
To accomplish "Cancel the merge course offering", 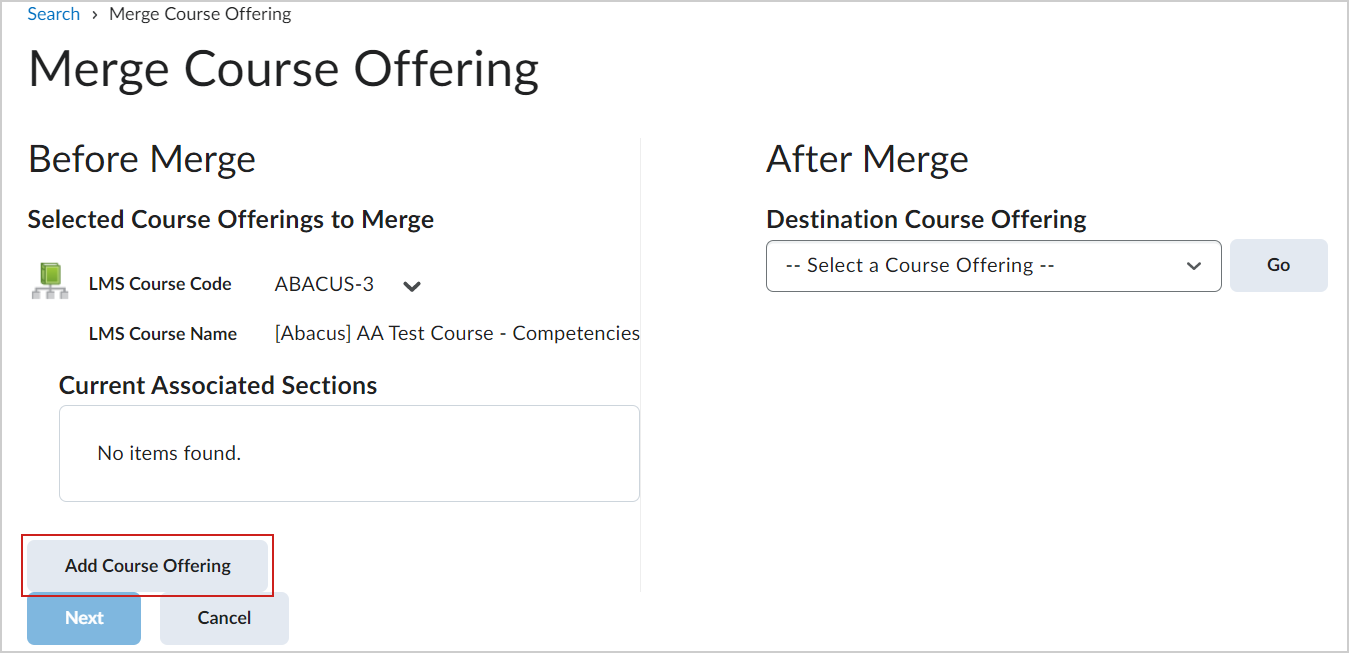I will point(224,618).
